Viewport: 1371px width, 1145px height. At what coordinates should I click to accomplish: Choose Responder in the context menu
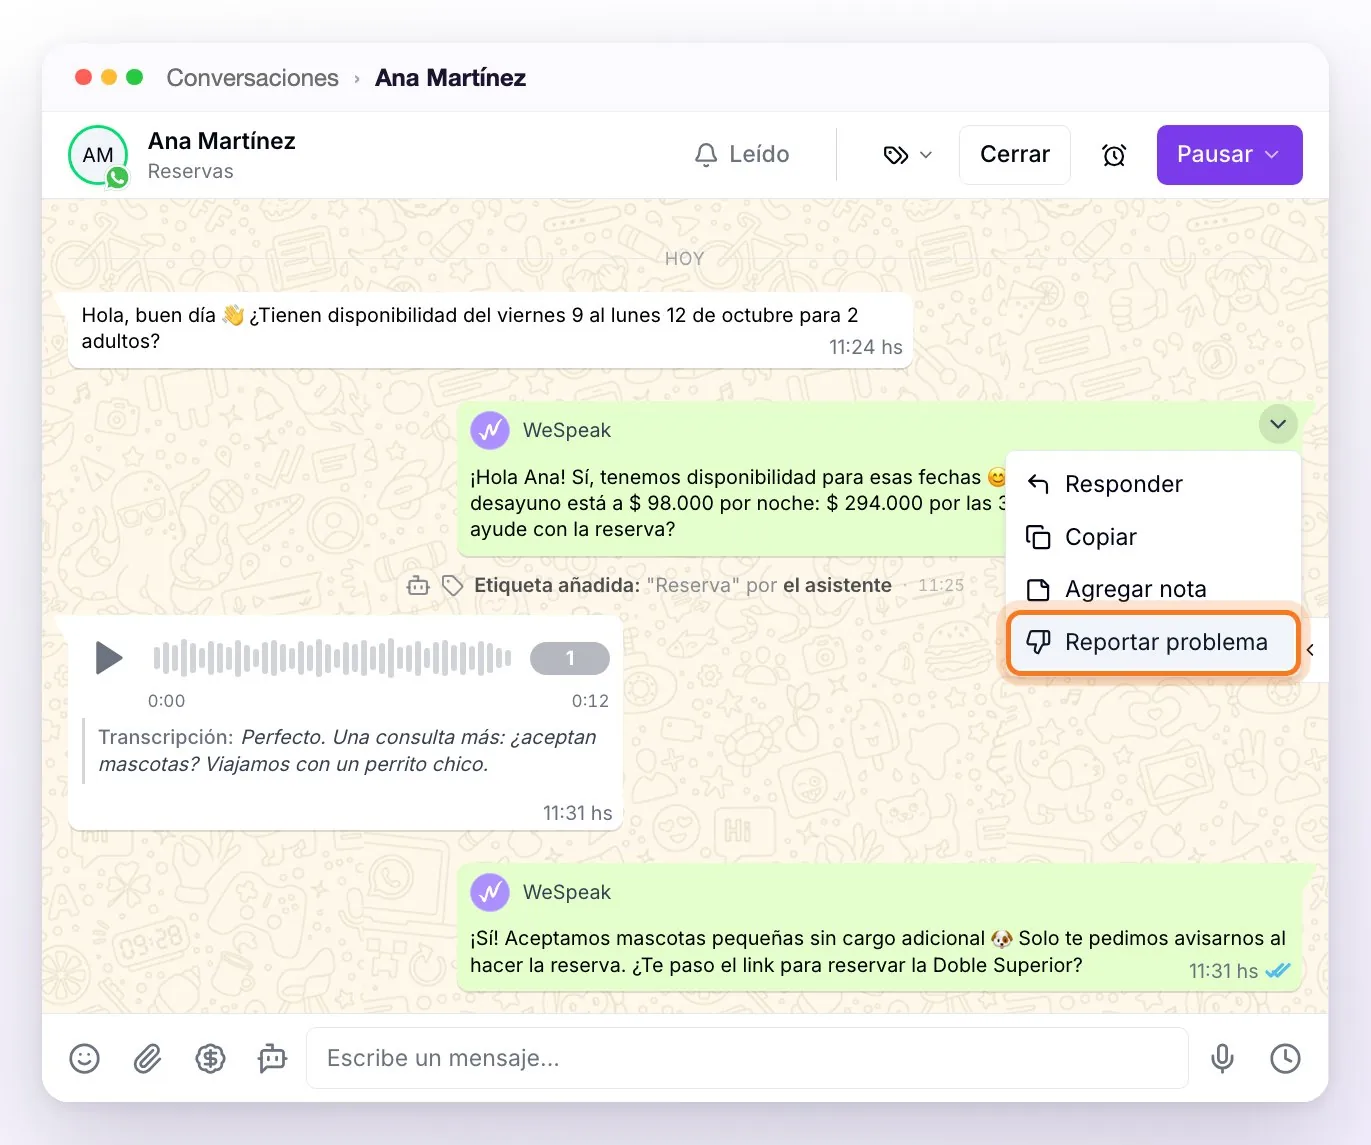1152,484
